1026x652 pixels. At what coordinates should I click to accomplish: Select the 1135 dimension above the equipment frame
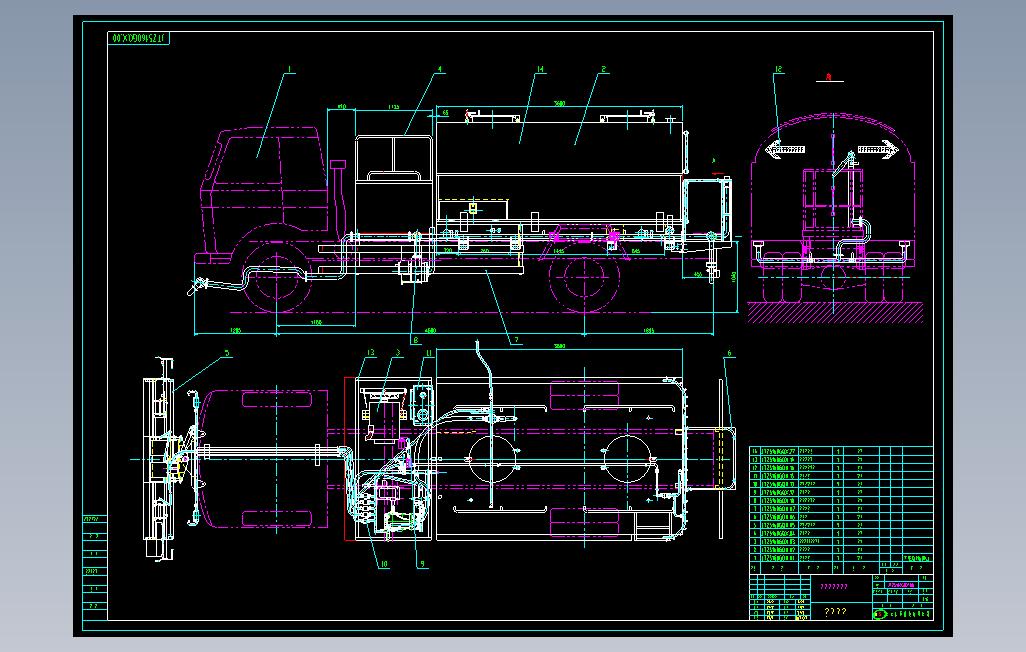(393, 106)
